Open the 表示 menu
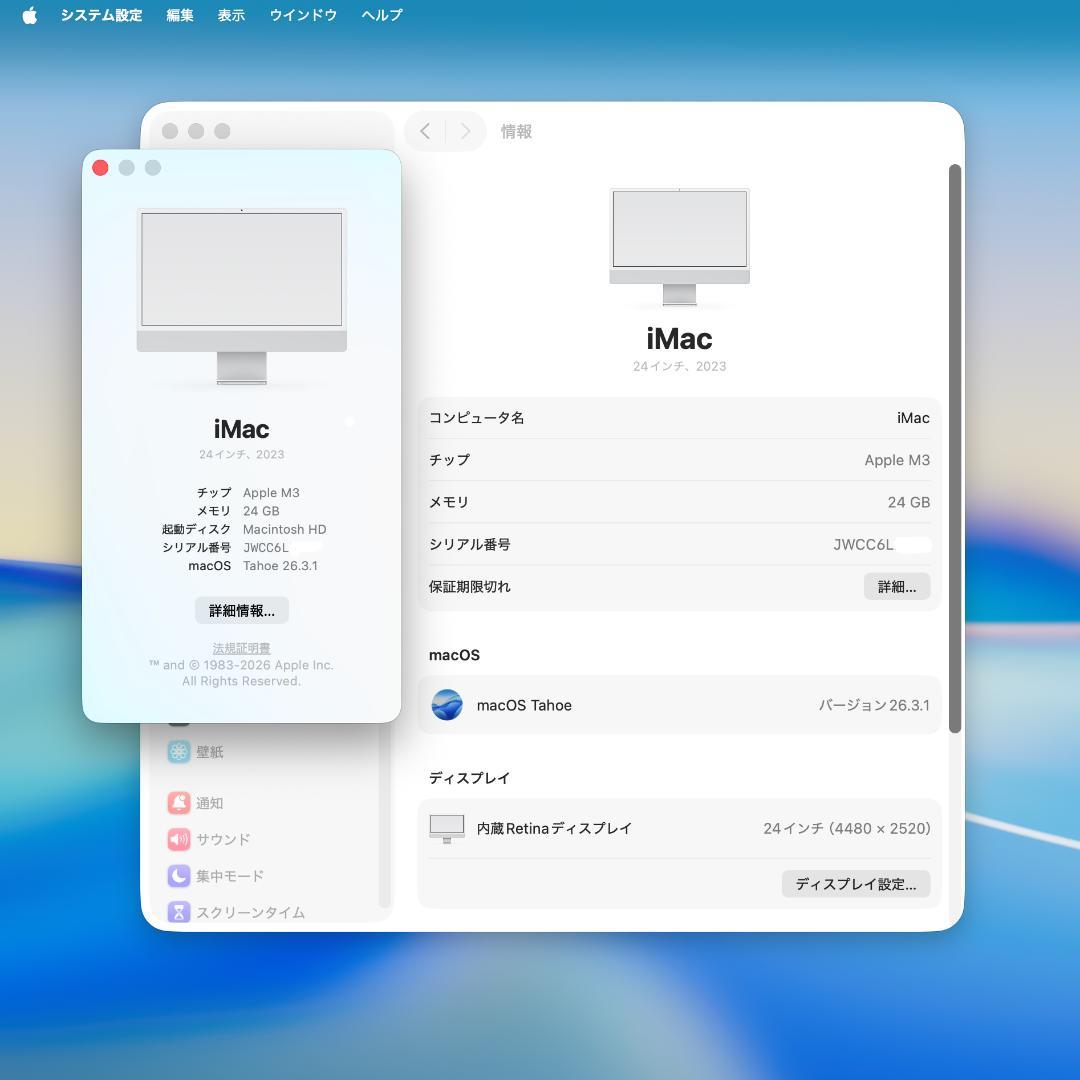 231,15
